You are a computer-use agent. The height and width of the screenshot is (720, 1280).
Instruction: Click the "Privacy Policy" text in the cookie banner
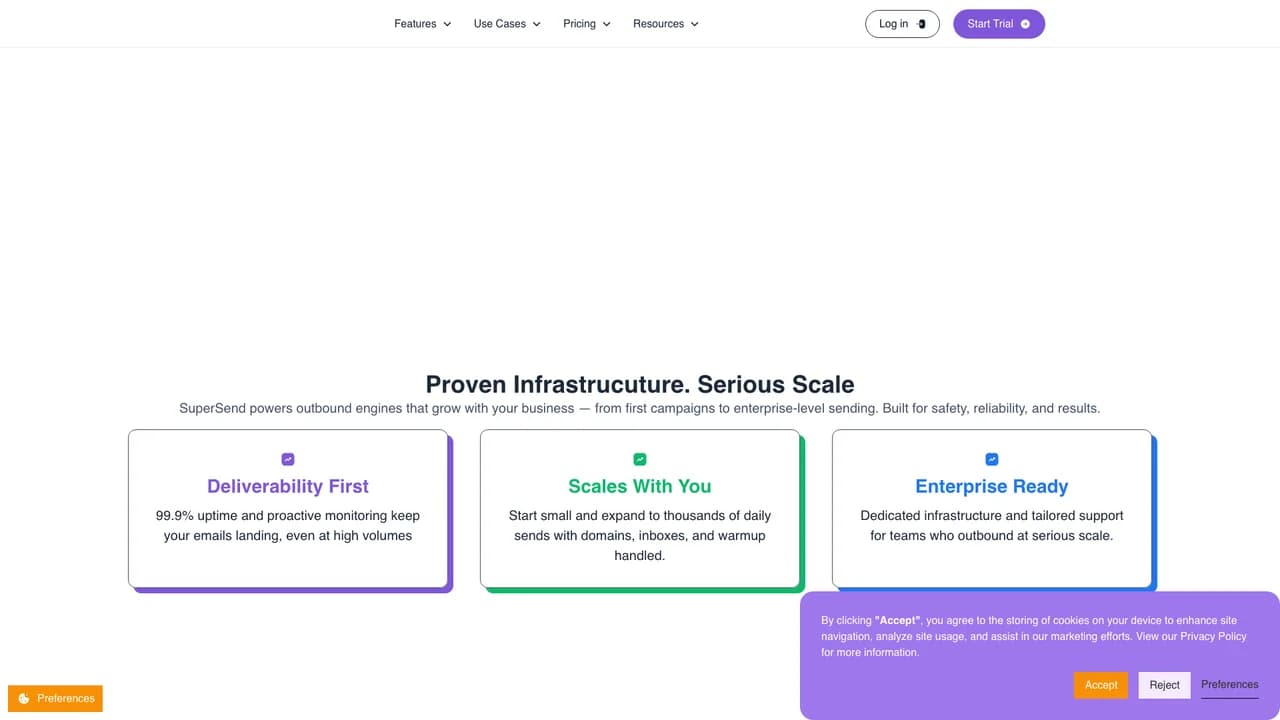click(x=1213, y=636)
